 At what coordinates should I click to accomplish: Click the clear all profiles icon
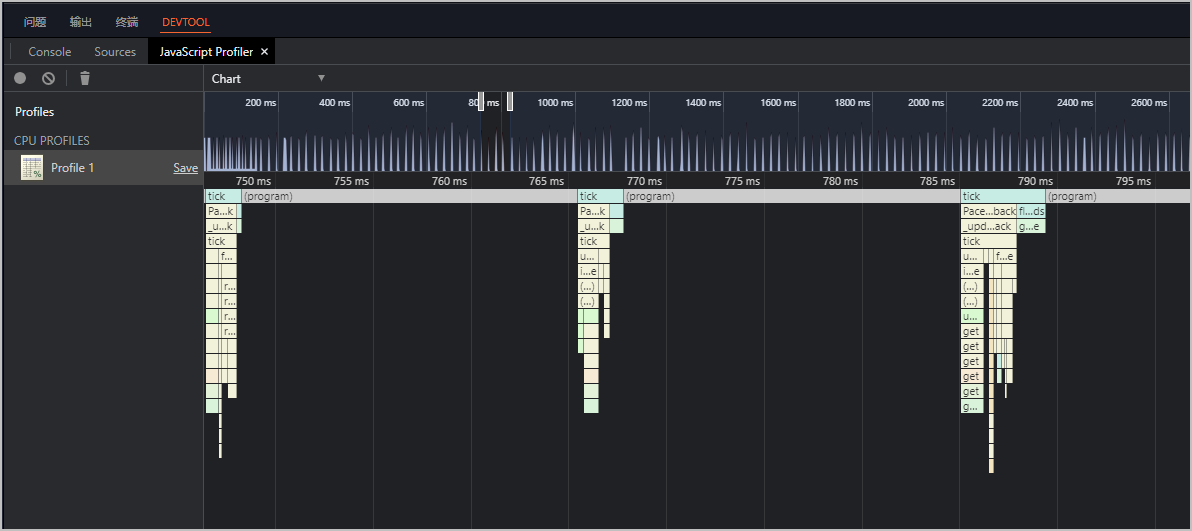point(49,78)
